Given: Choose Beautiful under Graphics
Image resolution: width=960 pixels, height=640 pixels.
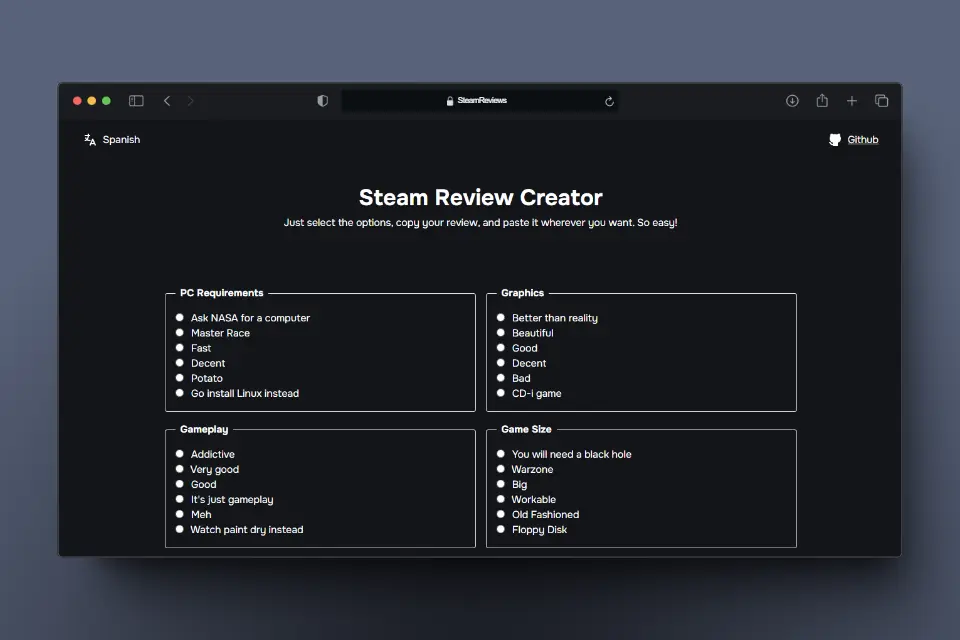Looking at the screenshot, I should coord(501,333).
